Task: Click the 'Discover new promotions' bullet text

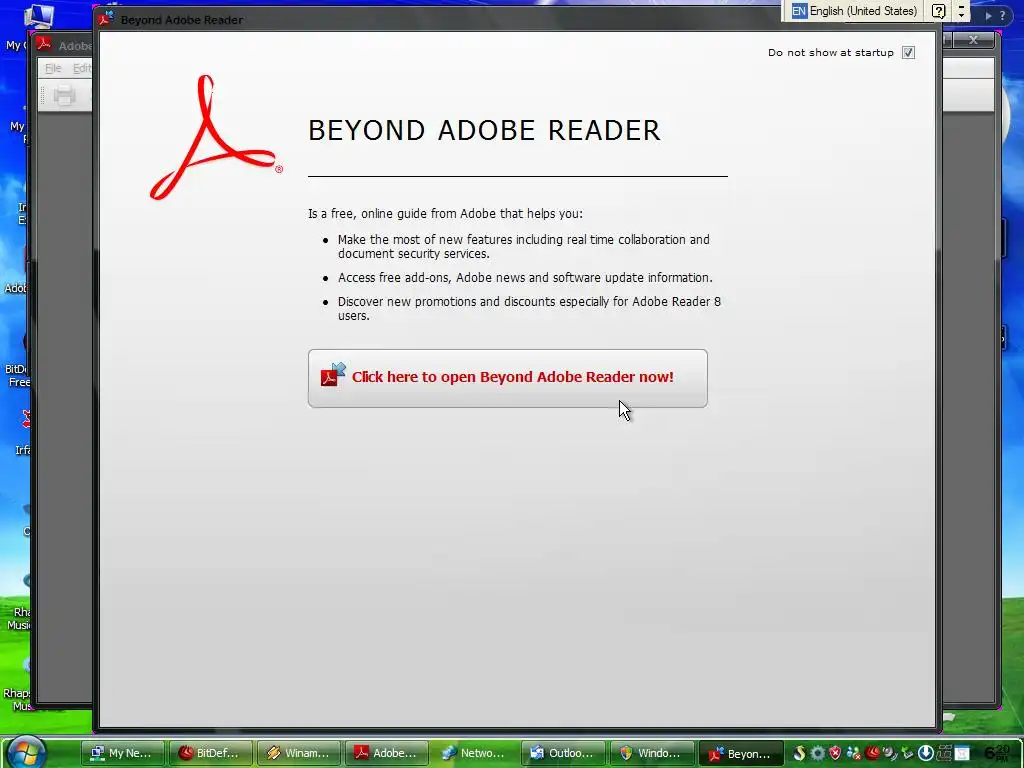Action: 529,308
